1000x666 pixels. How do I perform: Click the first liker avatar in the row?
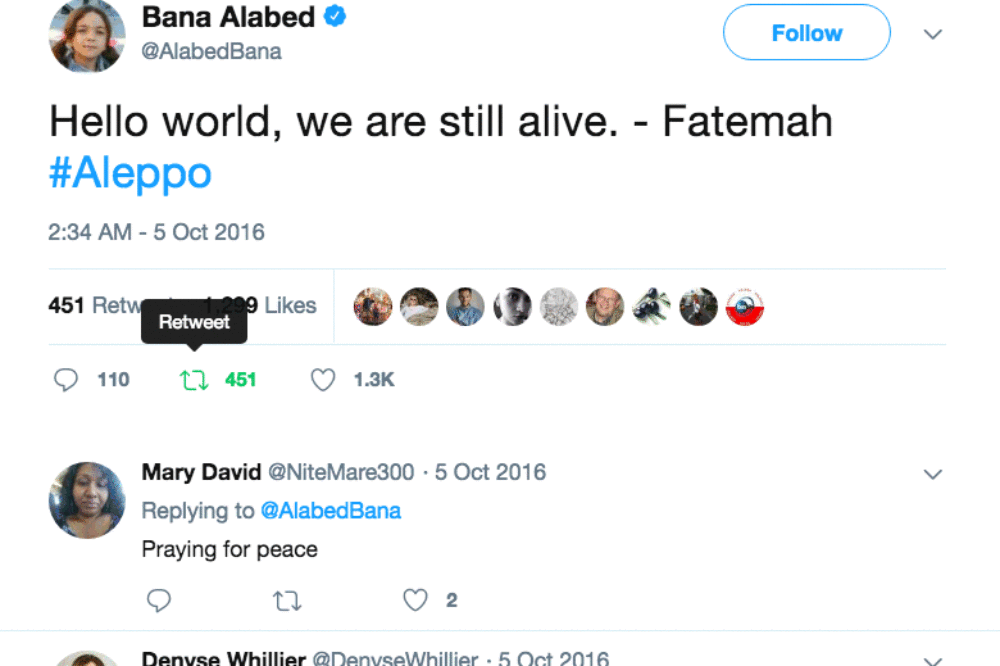(373, 306)
